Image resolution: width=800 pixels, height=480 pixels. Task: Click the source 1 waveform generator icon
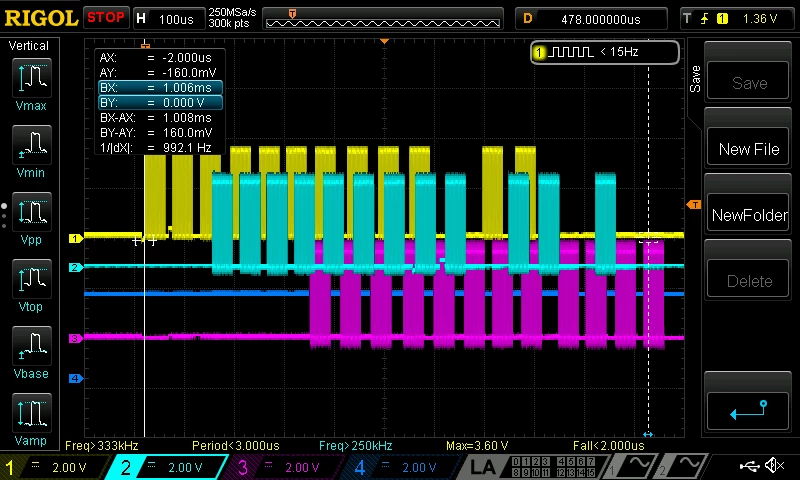(x=632, y=465)
